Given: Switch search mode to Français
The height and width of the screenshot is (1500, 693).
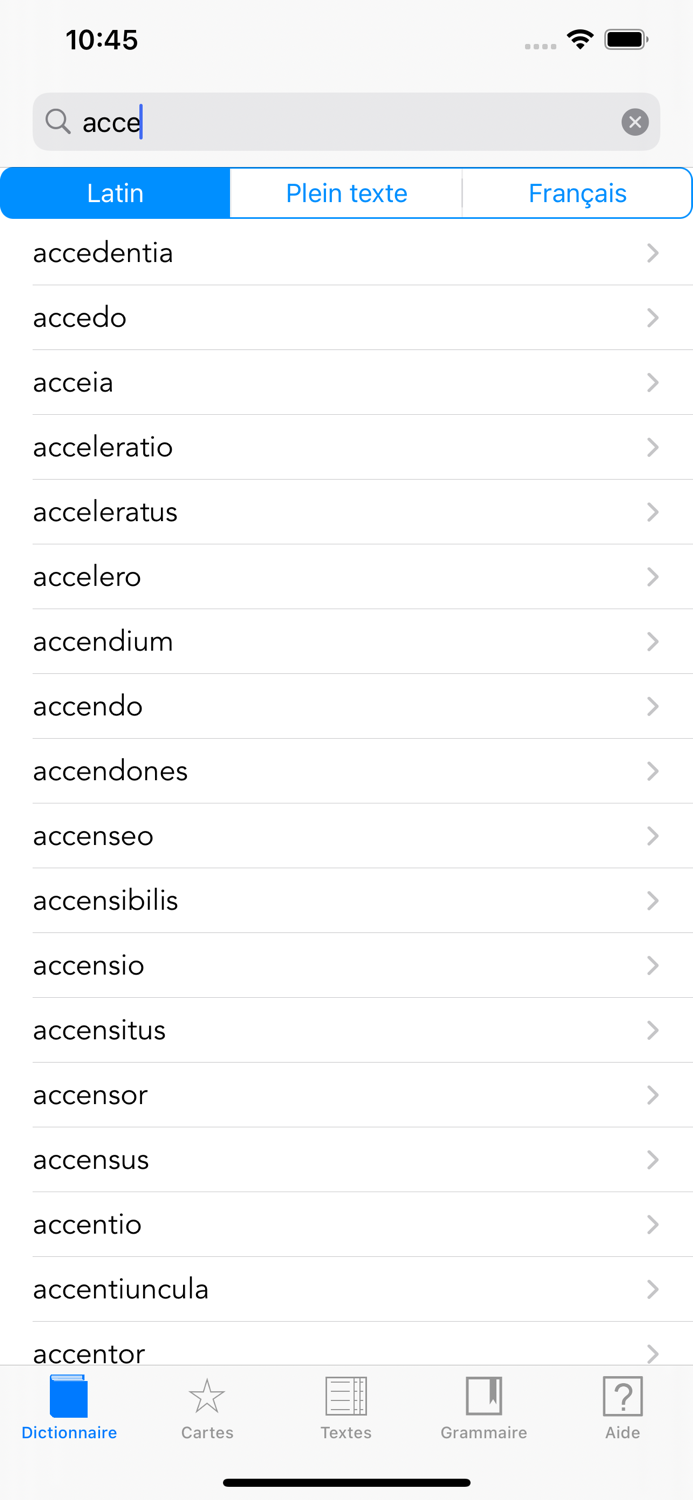Looking at the screenshot, I should [578, 193].
